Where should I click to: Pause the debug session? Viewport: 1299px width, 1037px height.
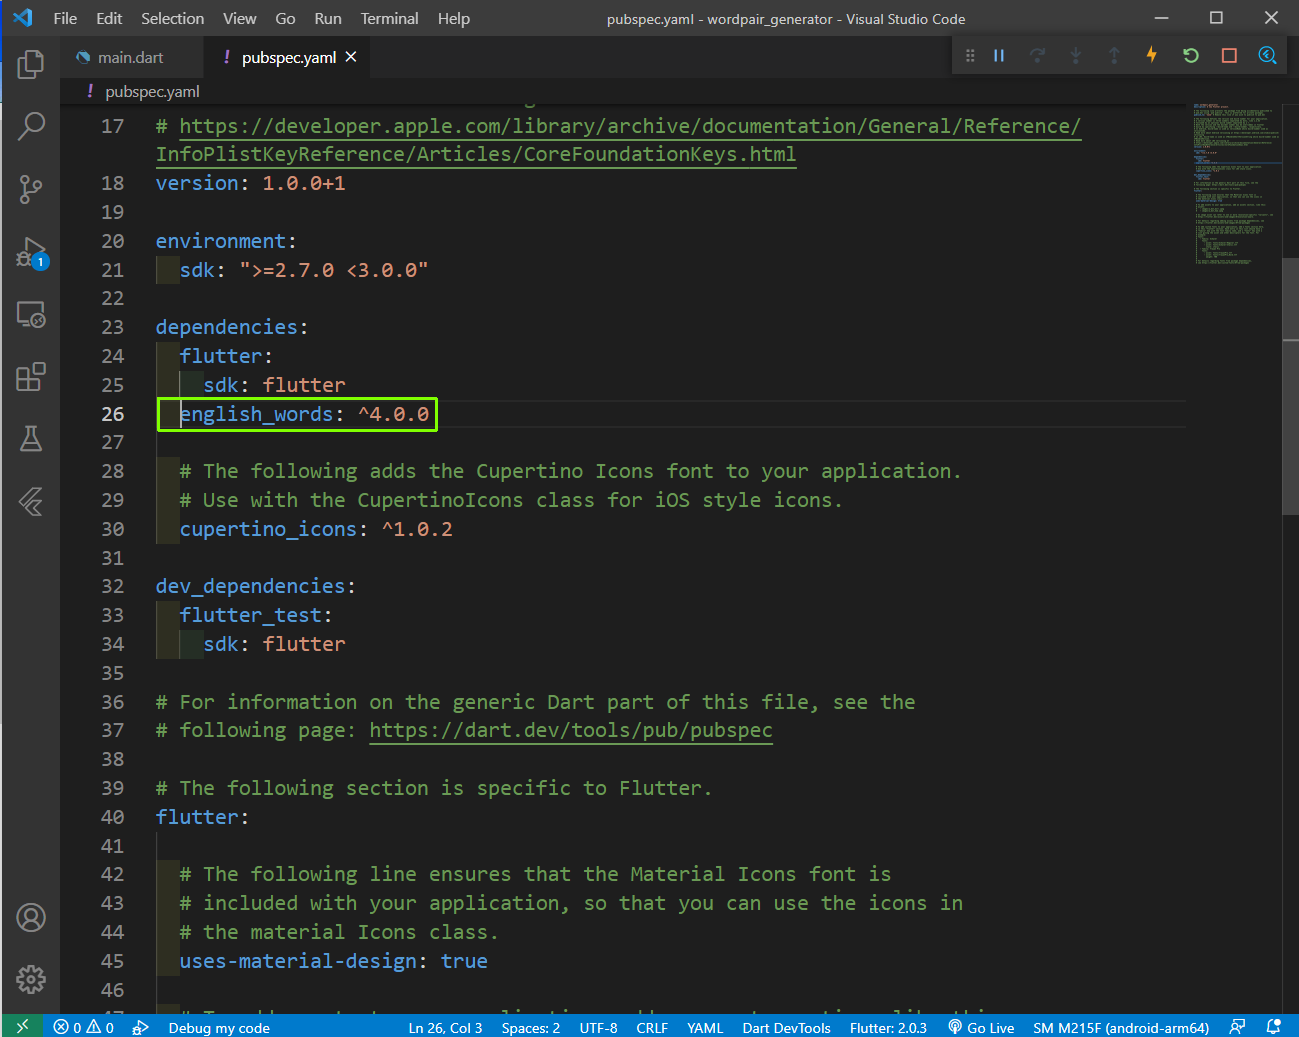point(998,56)
